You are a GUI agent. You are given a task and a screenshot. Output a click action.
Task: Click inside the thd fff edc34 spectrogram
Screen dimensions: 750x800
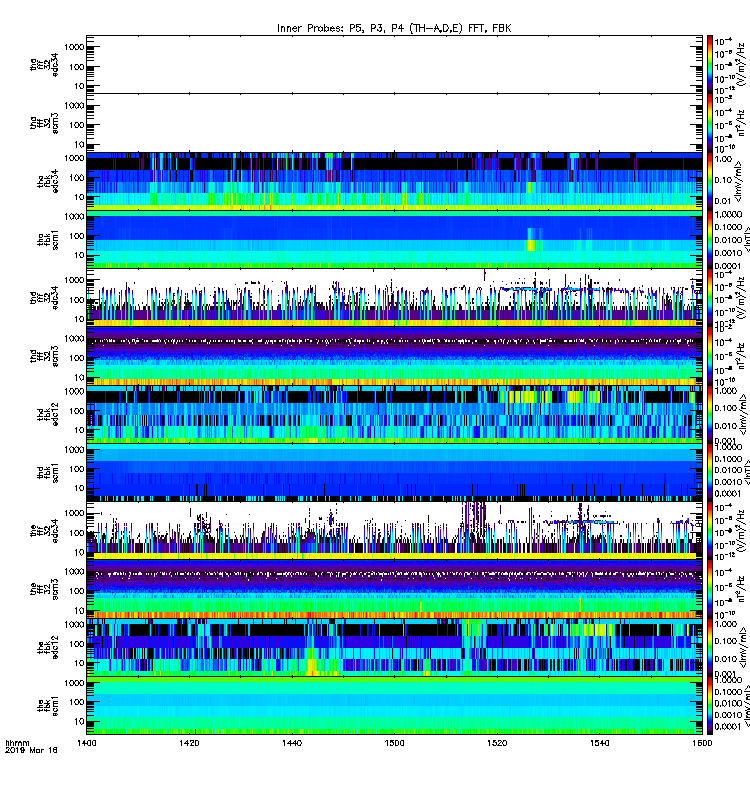point(394,298)
